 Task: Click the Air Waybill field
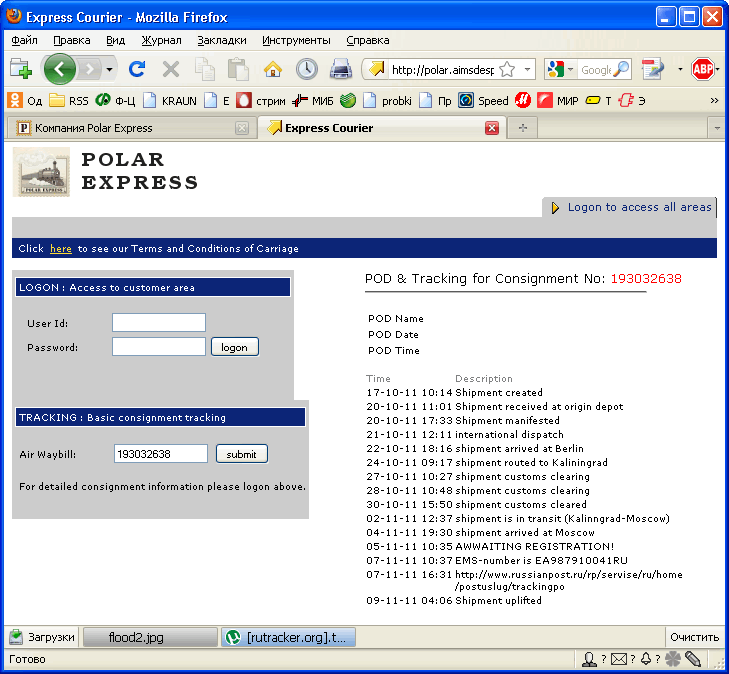(161, 454)
